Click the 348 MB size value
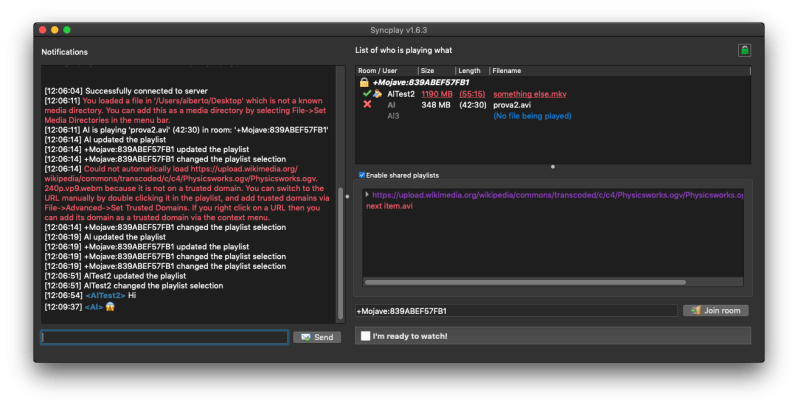Screen dimensions: 798x407 coord(437,105)
